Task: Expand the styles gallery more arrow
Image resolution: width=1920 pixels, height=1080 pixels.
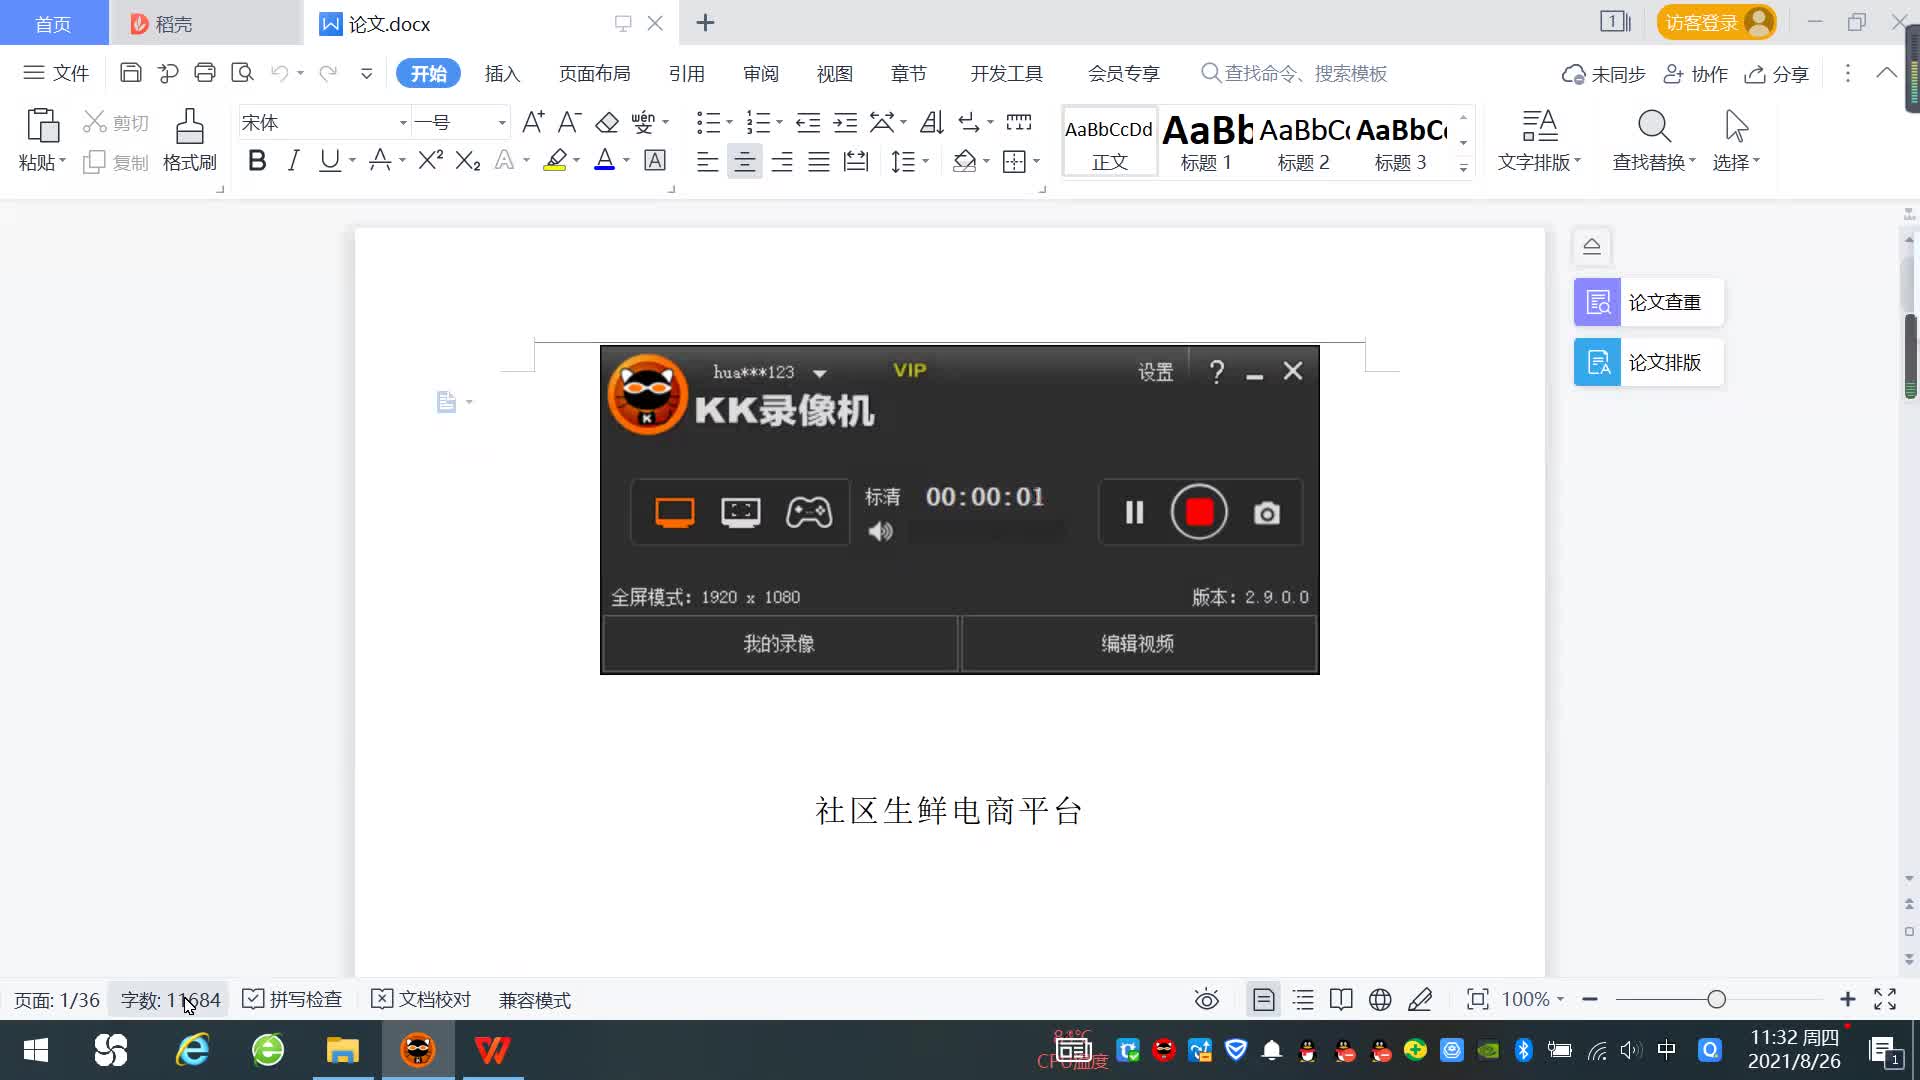Action: click(1463, 167)
